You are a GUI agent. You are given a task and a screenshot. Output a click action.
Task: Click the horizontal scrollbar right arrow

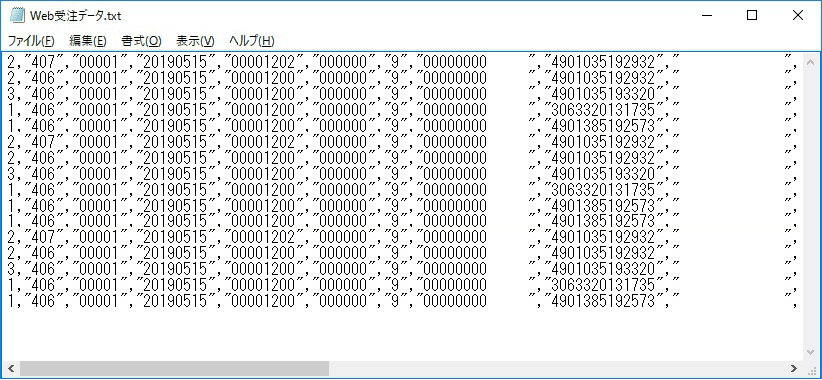click(794, 368)
